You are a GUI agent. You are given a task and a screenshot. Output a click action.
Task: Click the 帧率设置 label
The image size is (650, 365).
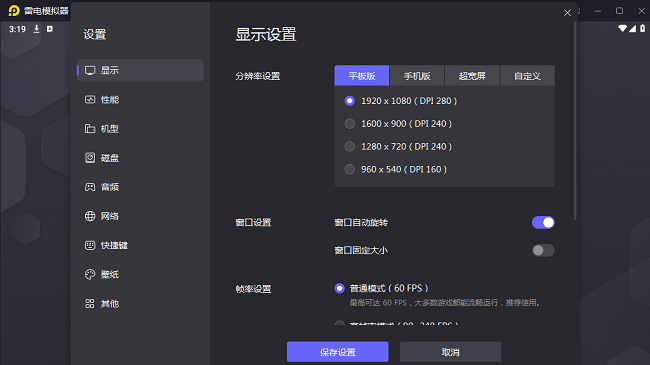point(253,289)
